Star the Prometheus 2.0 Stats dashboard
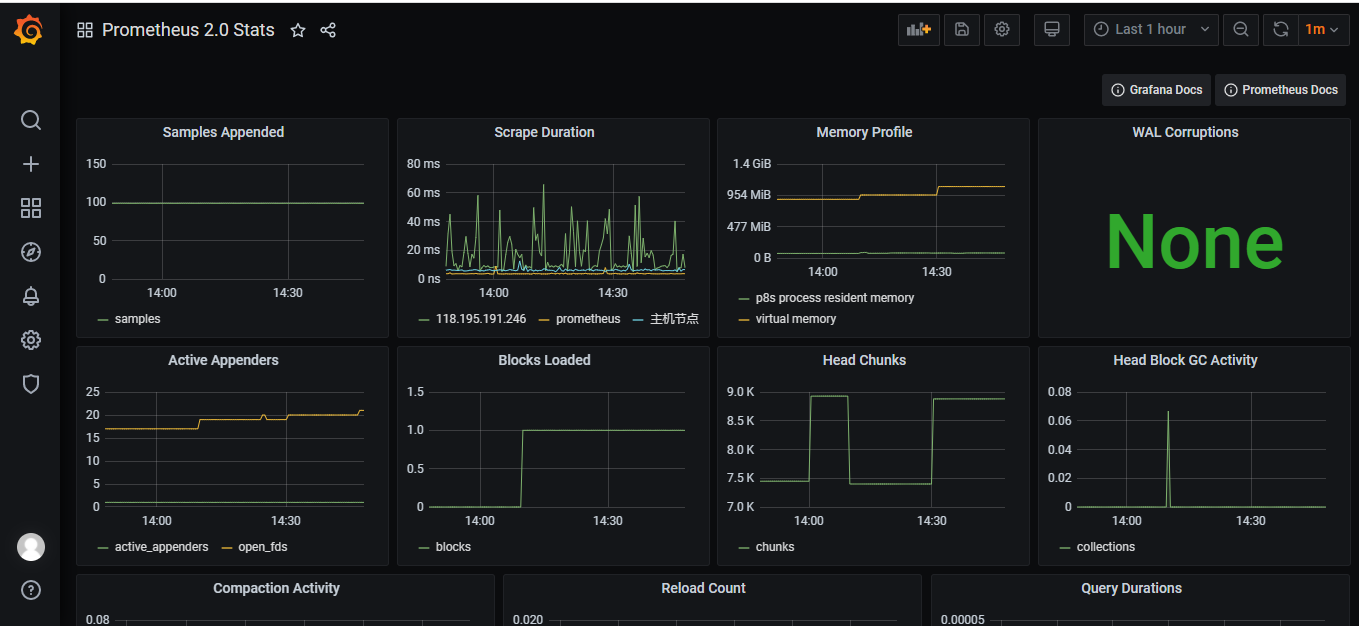The image size is (1359, 626). [x=298, y=30]
